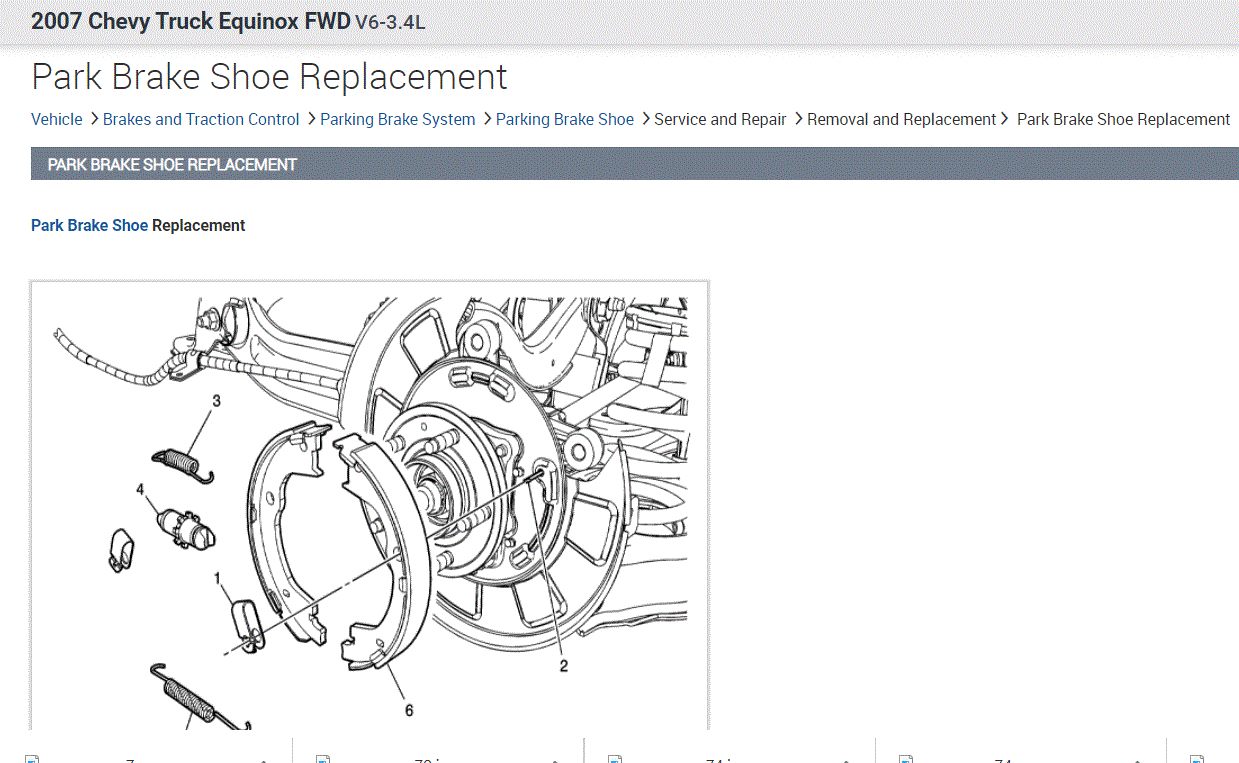Select Service and Repair in the breadcrumb
The image size is (1239, 763).
[720, 119]
